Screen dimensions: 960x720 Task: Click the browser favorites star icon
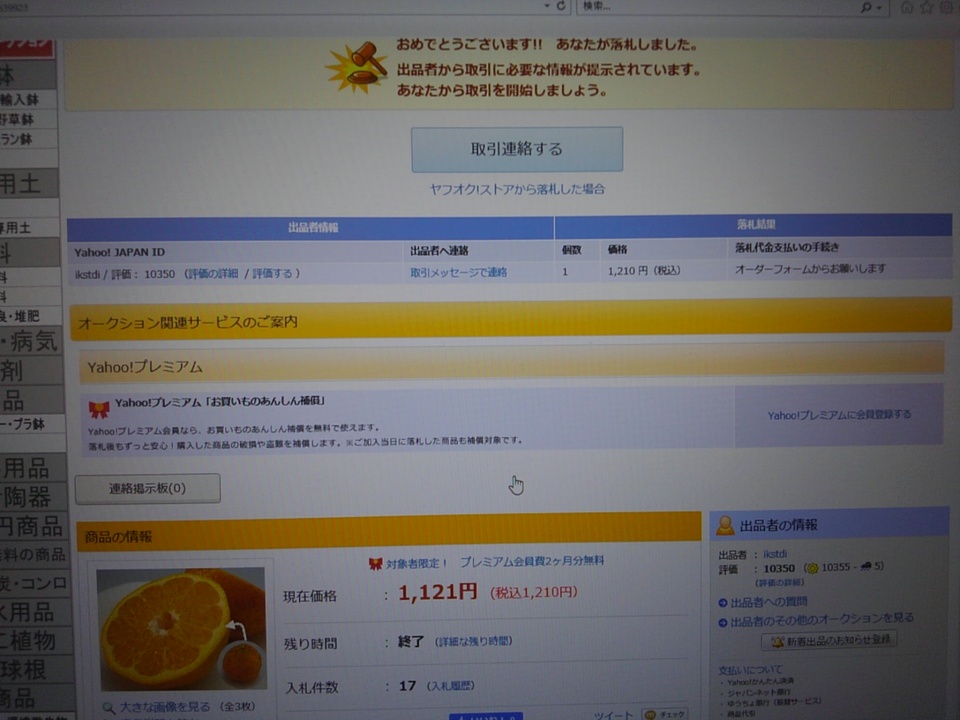927,7
